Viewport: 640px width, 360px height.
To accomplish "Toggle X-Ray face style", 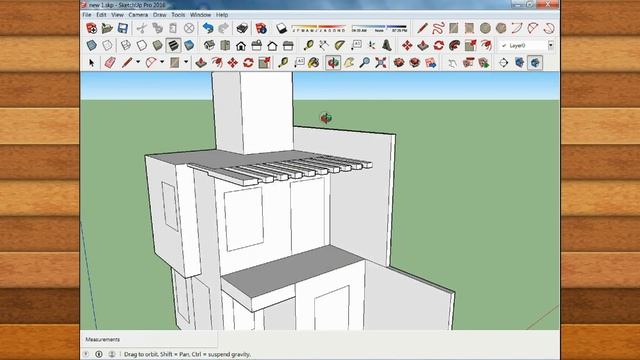I will 91,45.
